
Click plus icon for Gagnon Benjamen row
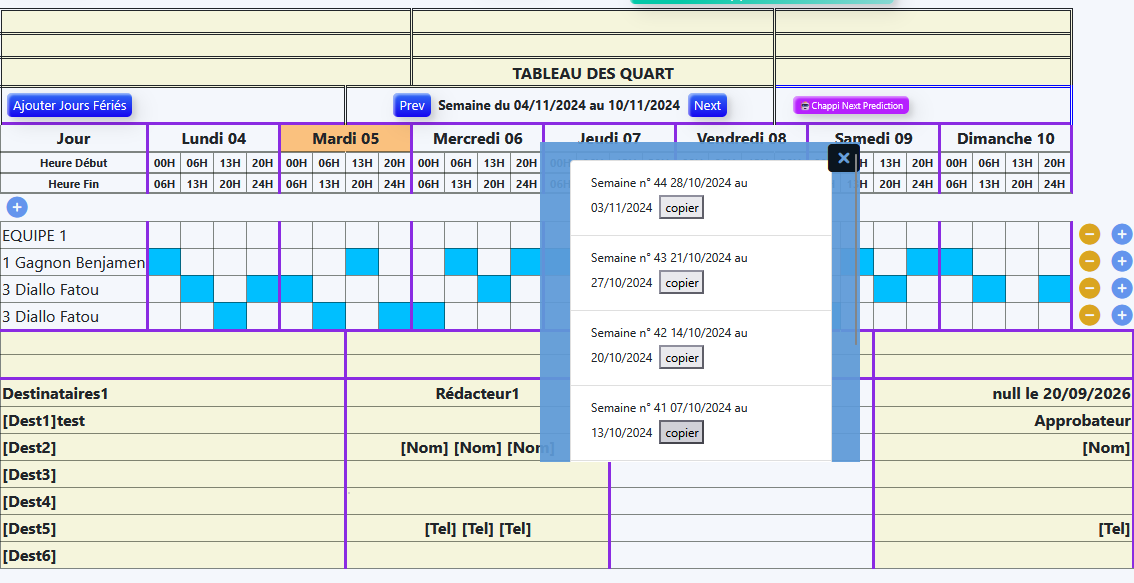click(x=1122, y=261)
